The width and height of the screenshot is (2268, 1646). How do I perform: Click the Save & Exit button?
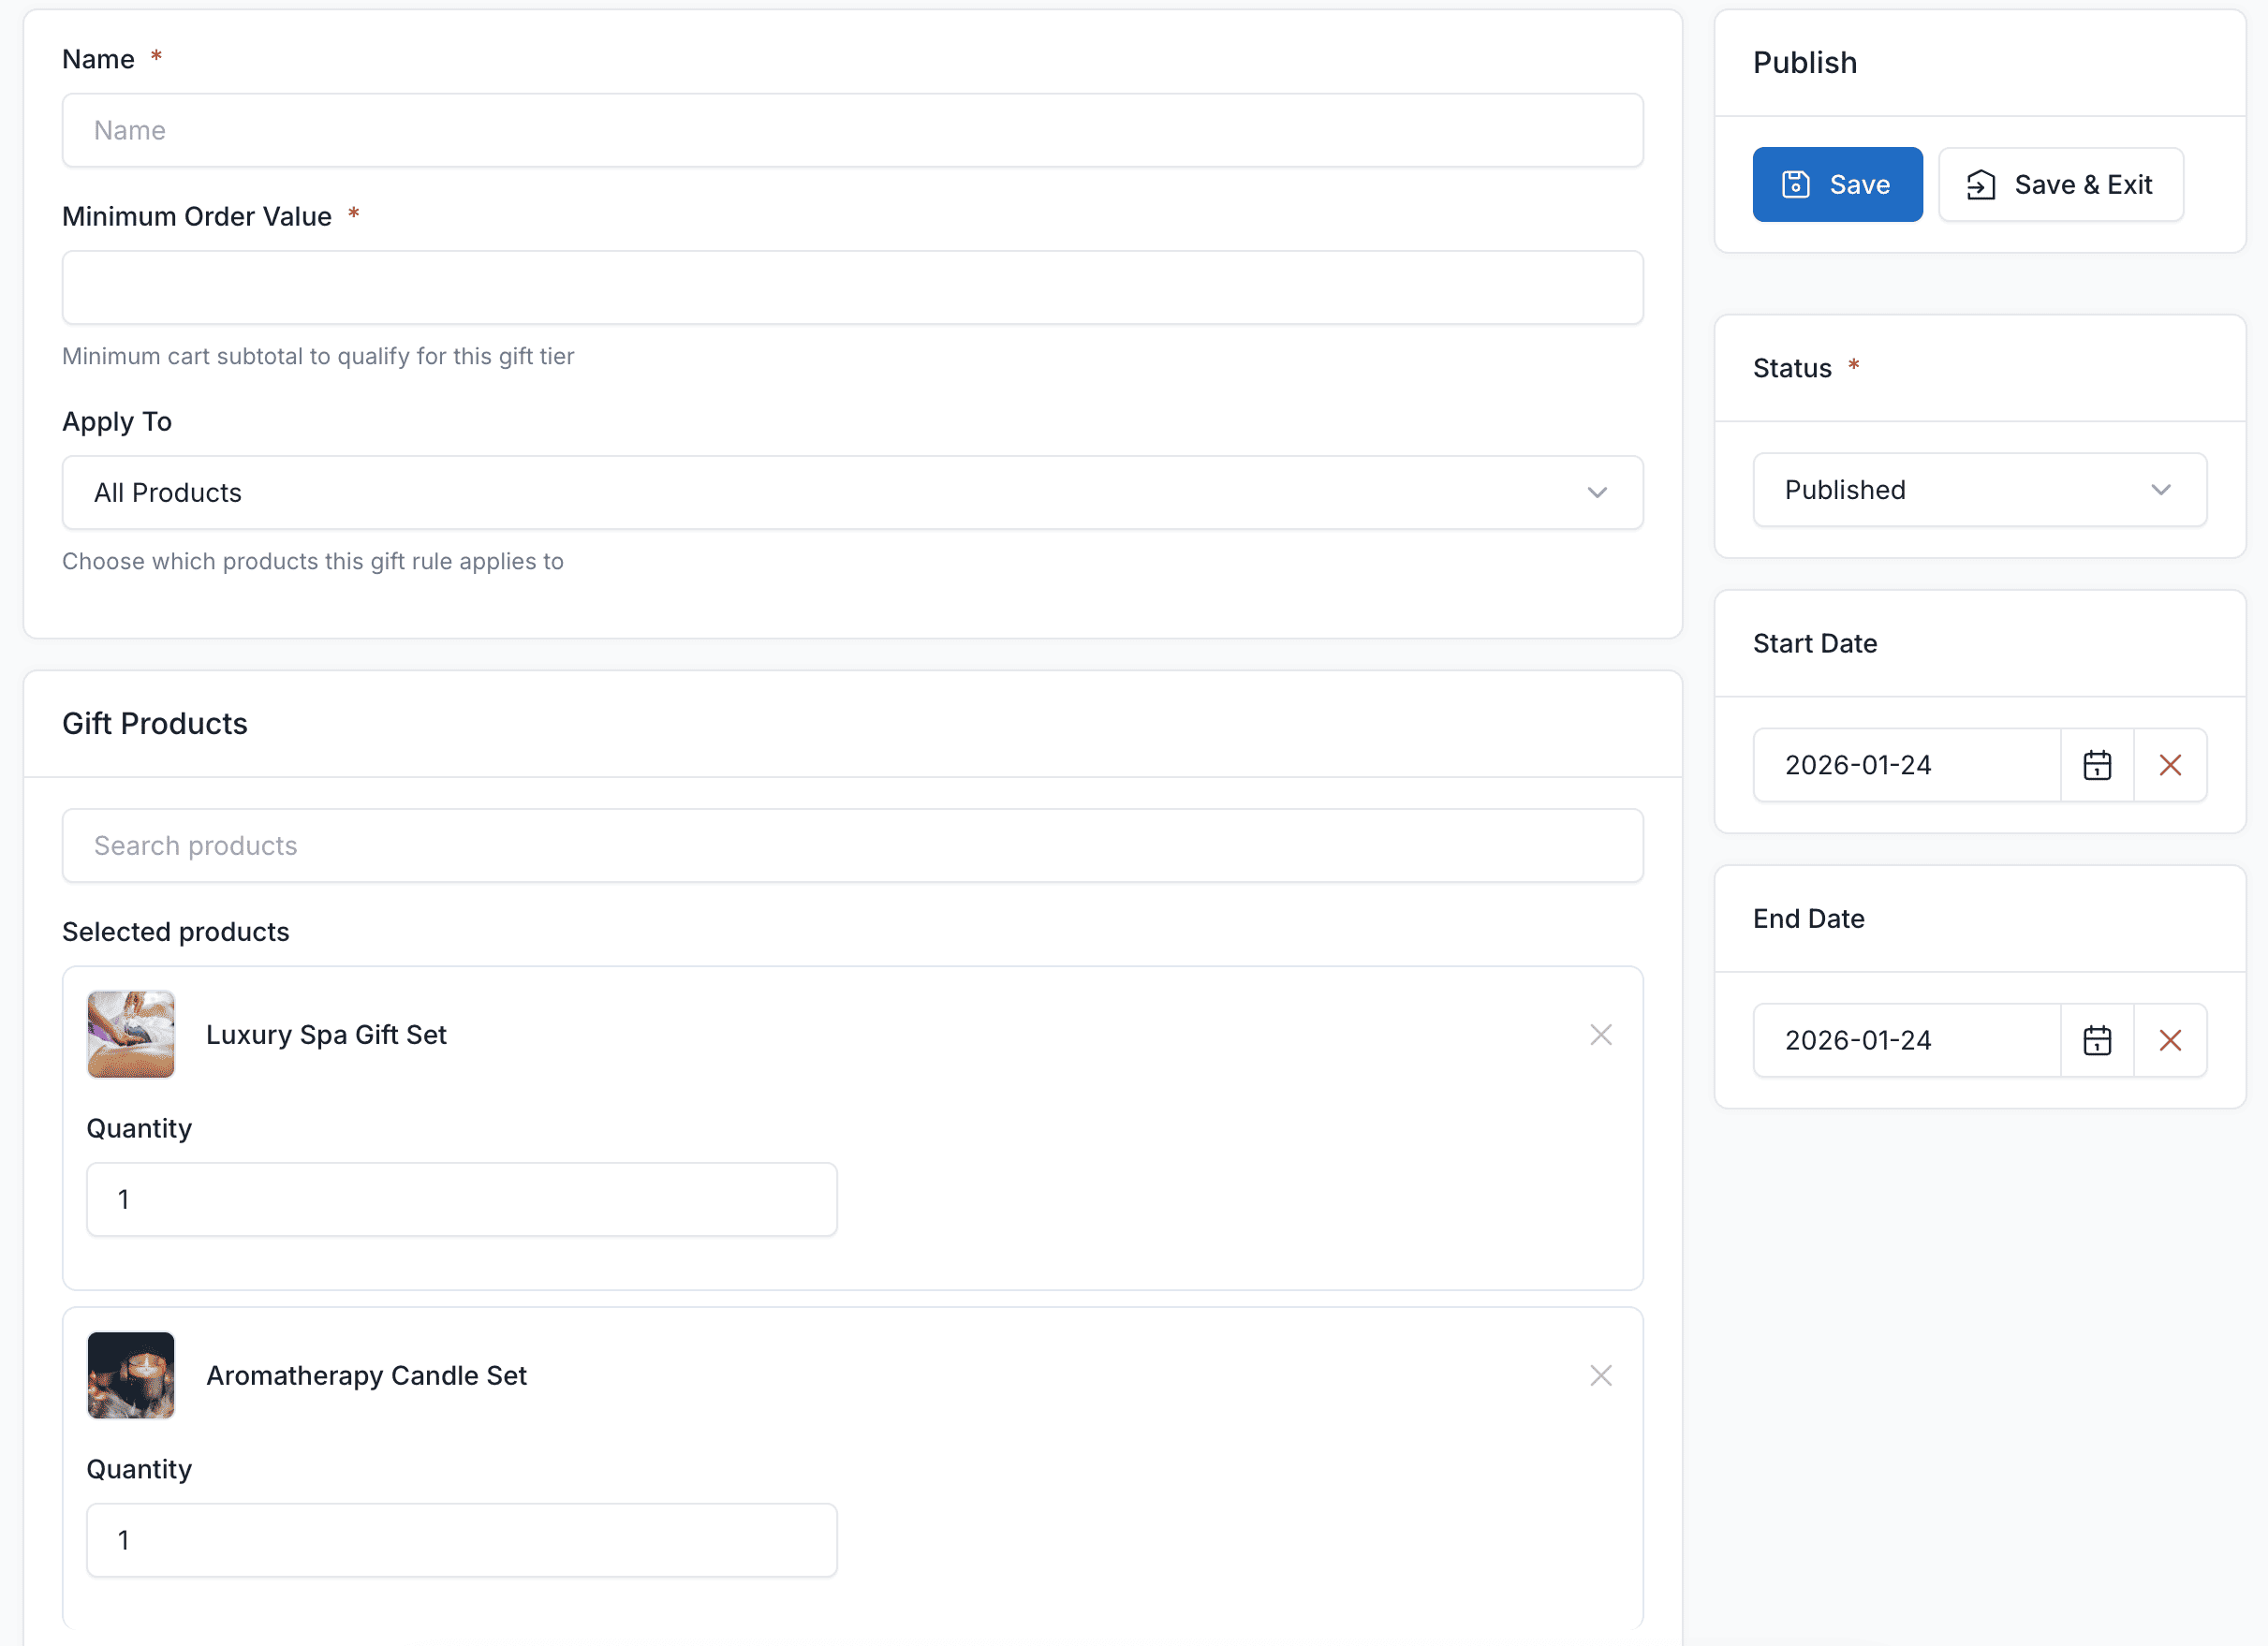click(2060, 185)
